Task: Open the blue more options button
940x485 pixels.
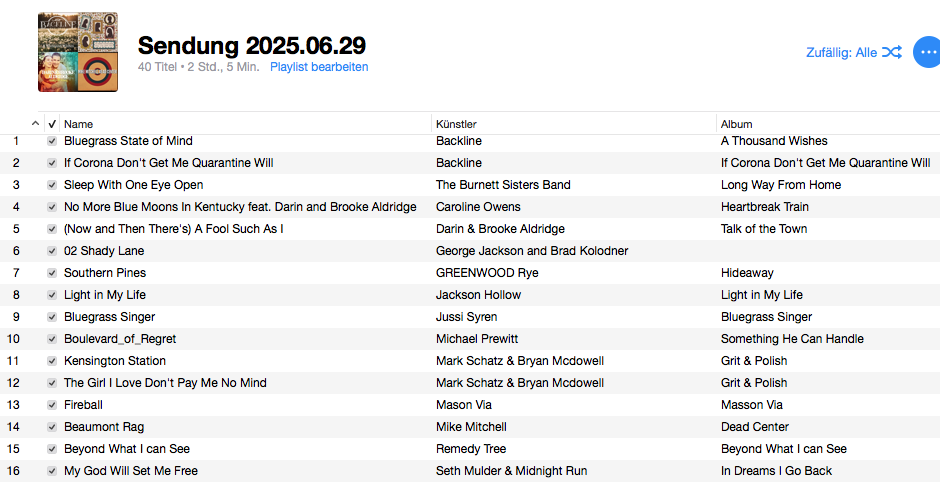Action: point(928,52)
